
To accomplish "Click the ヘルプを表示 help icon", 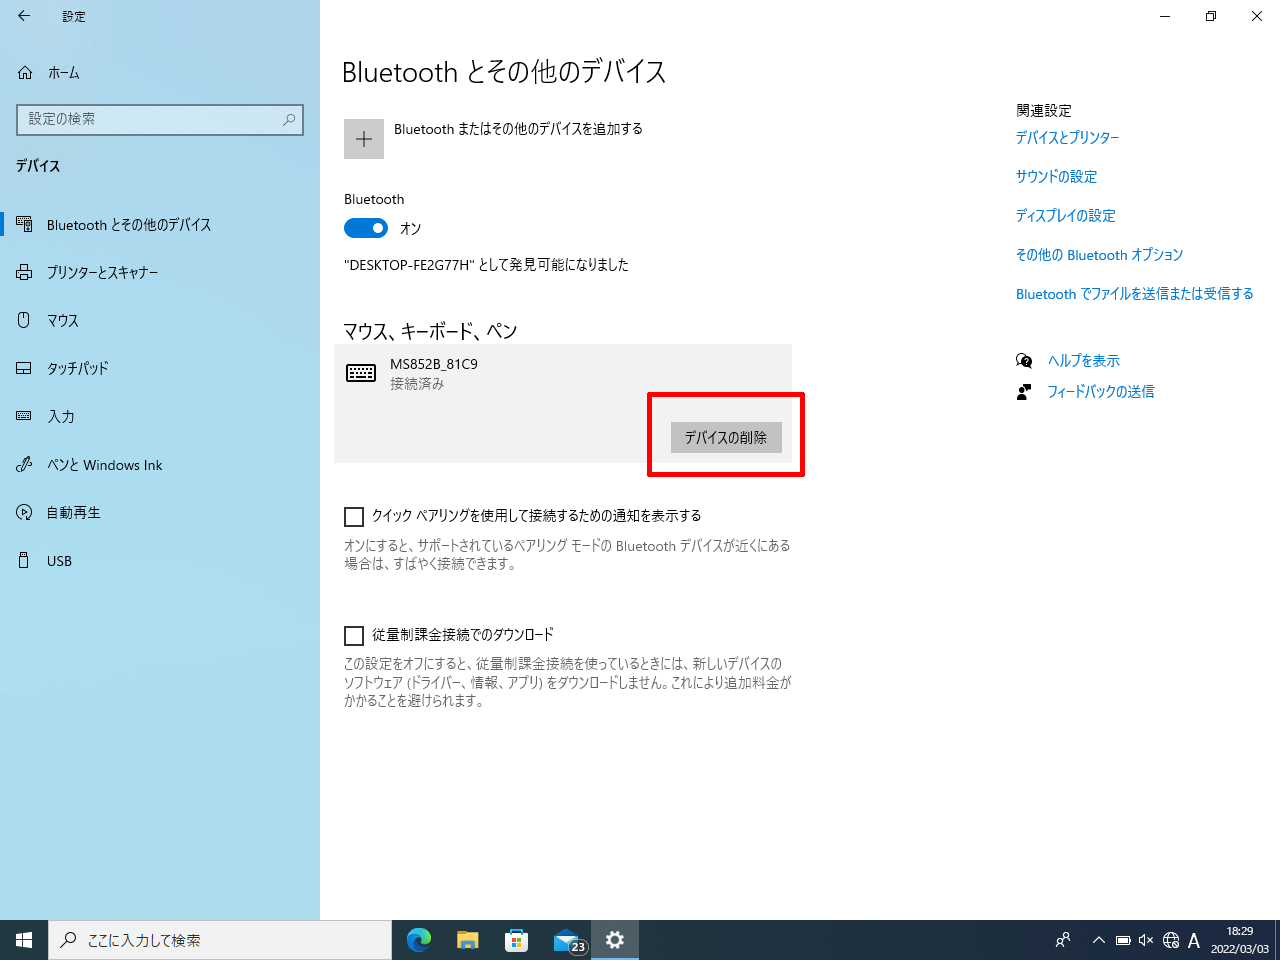I will [x=1024, y=361].
